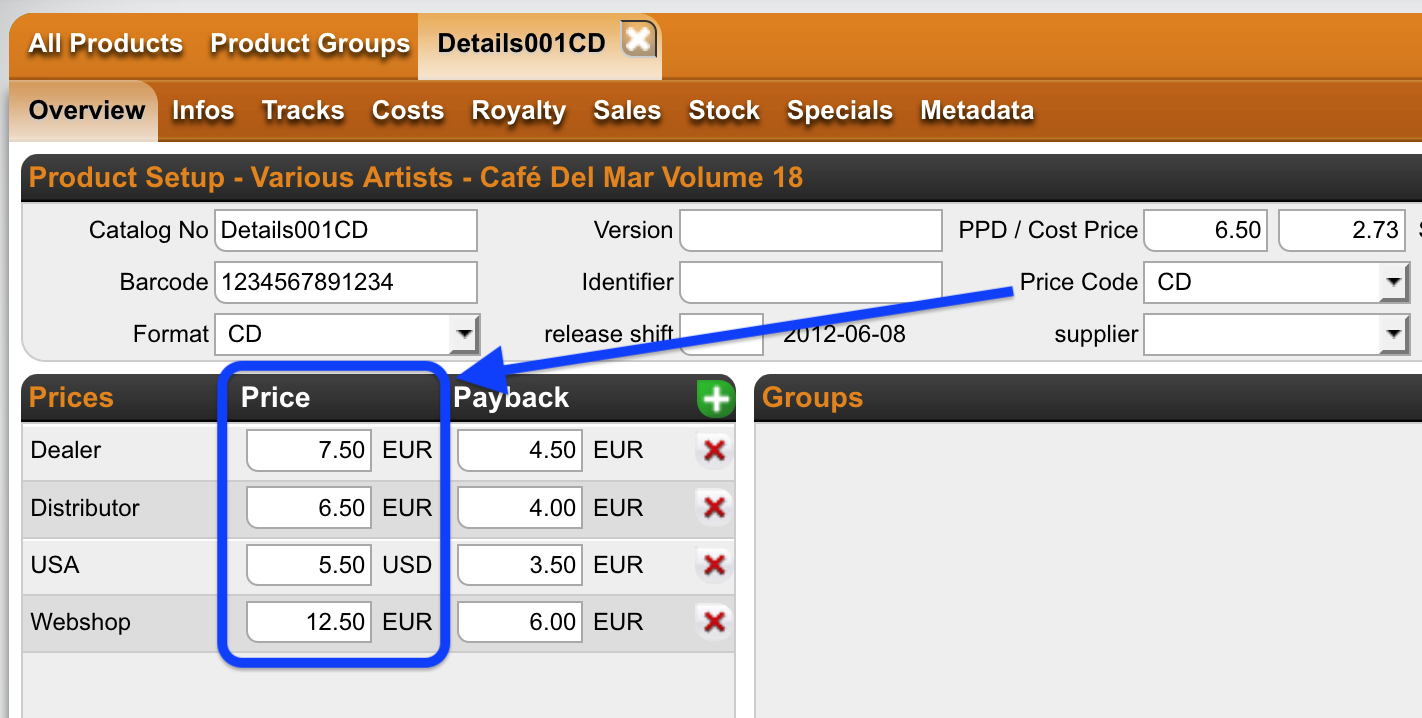1422x718 pixels.
Task: Click the Version input field
Action: tap(811, 231)
